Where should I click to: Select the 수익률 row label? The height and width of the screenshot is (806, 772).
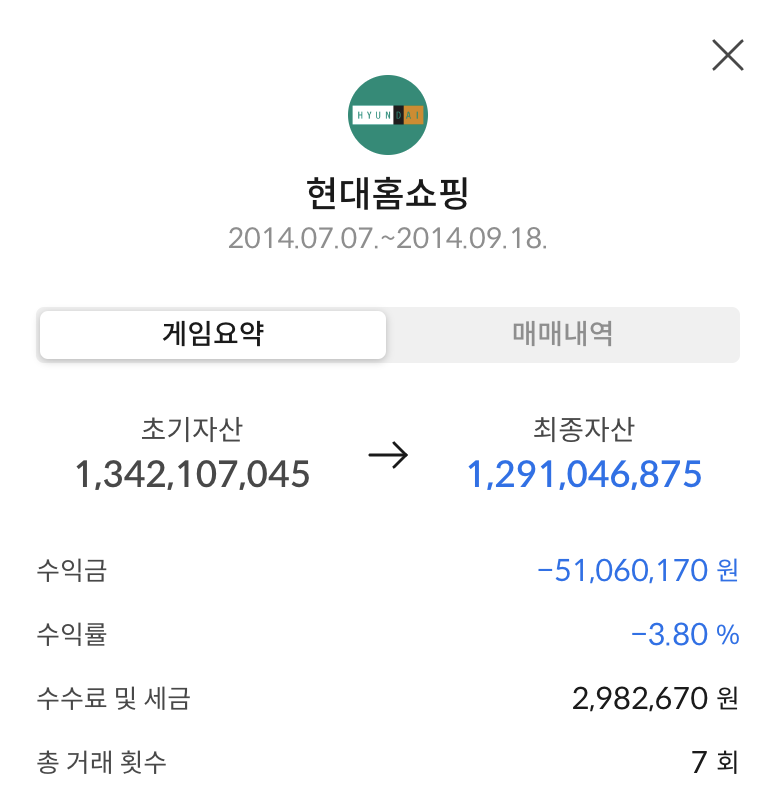coord(72,634)
